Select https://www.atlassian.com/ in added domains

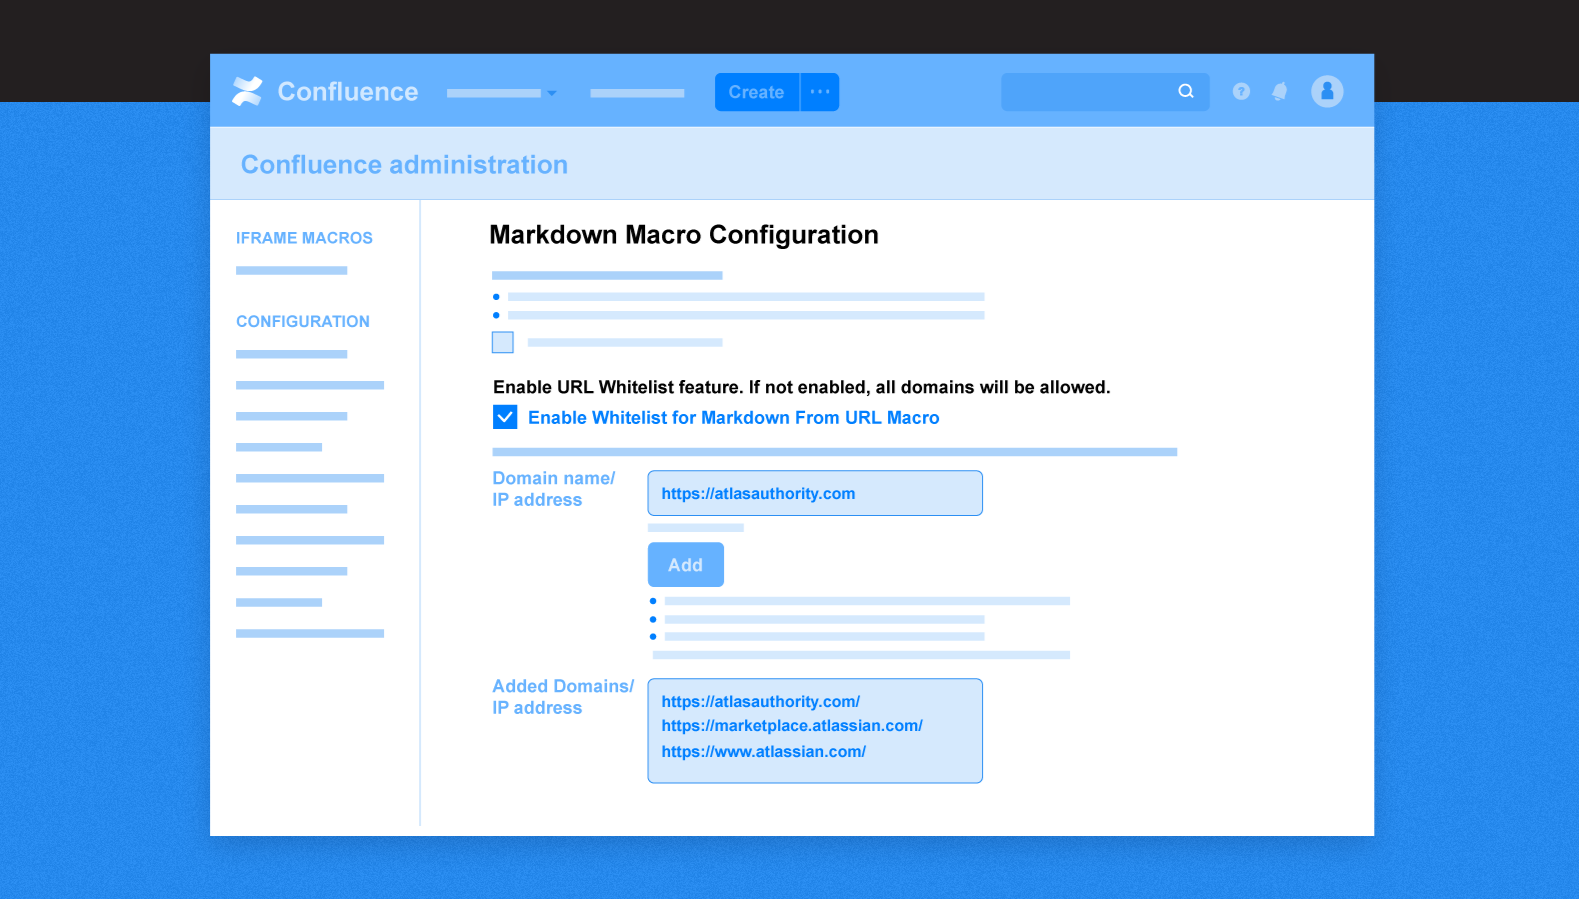(x=763, y=752)
